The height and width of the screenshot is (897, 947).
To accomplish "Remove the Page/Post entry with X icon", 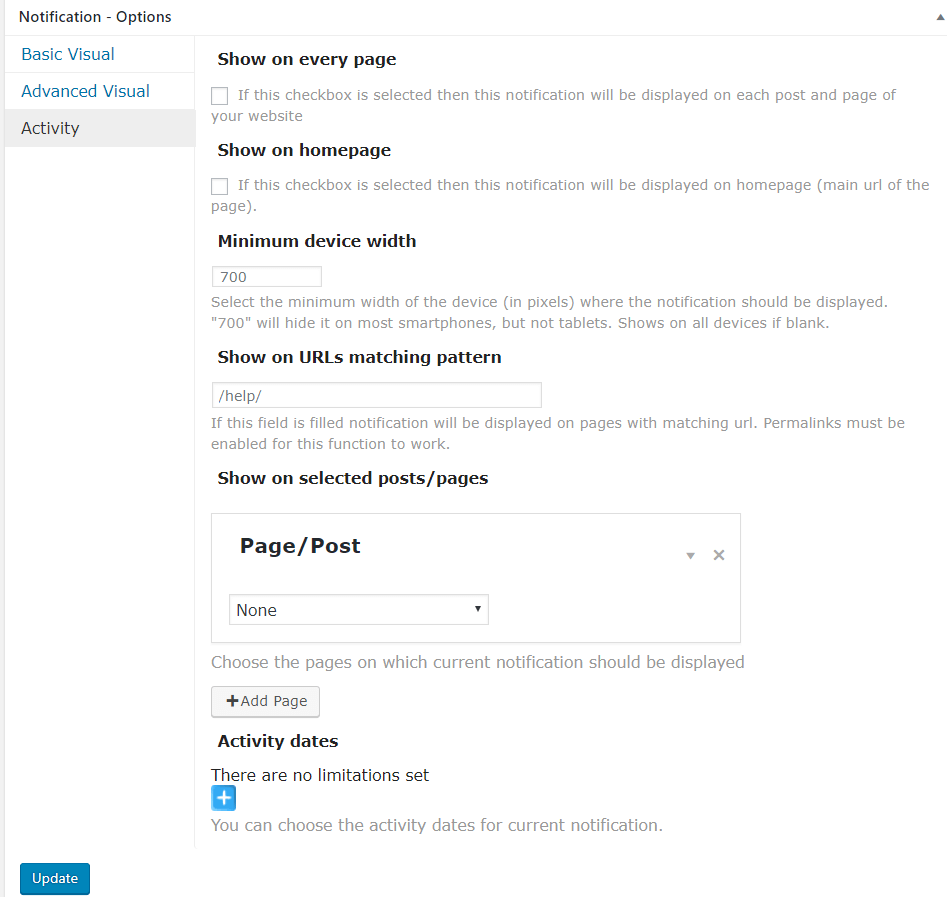I will [x=718, y=555].
